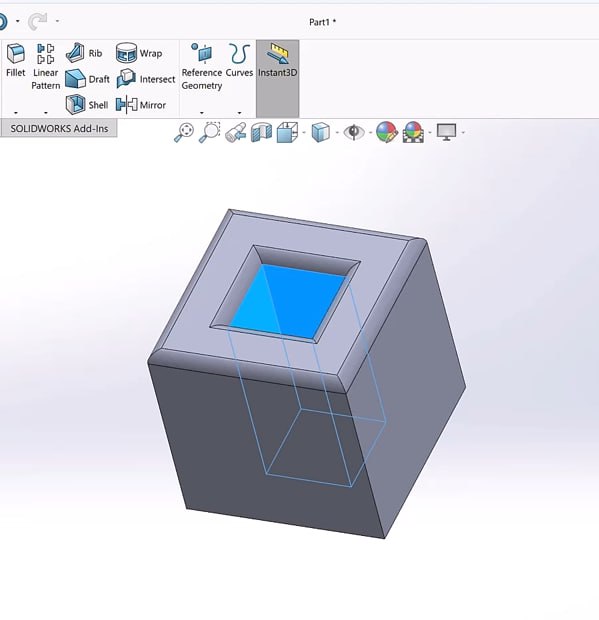Open the Linear Pattern tool
599x620 pixels.
(x=45, y=66)
